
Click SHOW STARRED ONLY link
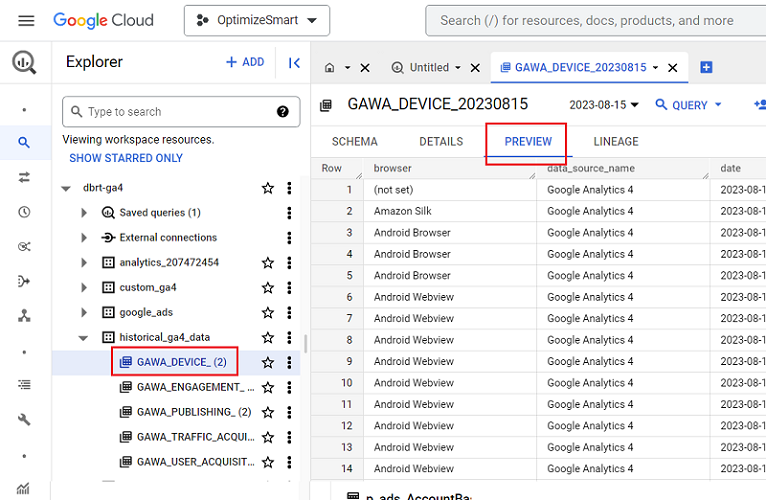(126, 158)
